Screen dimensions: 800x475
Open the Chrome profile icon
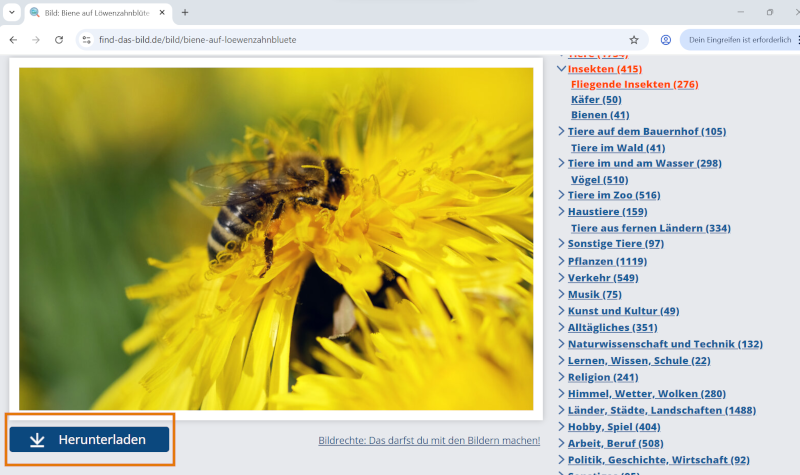(666, 40)
